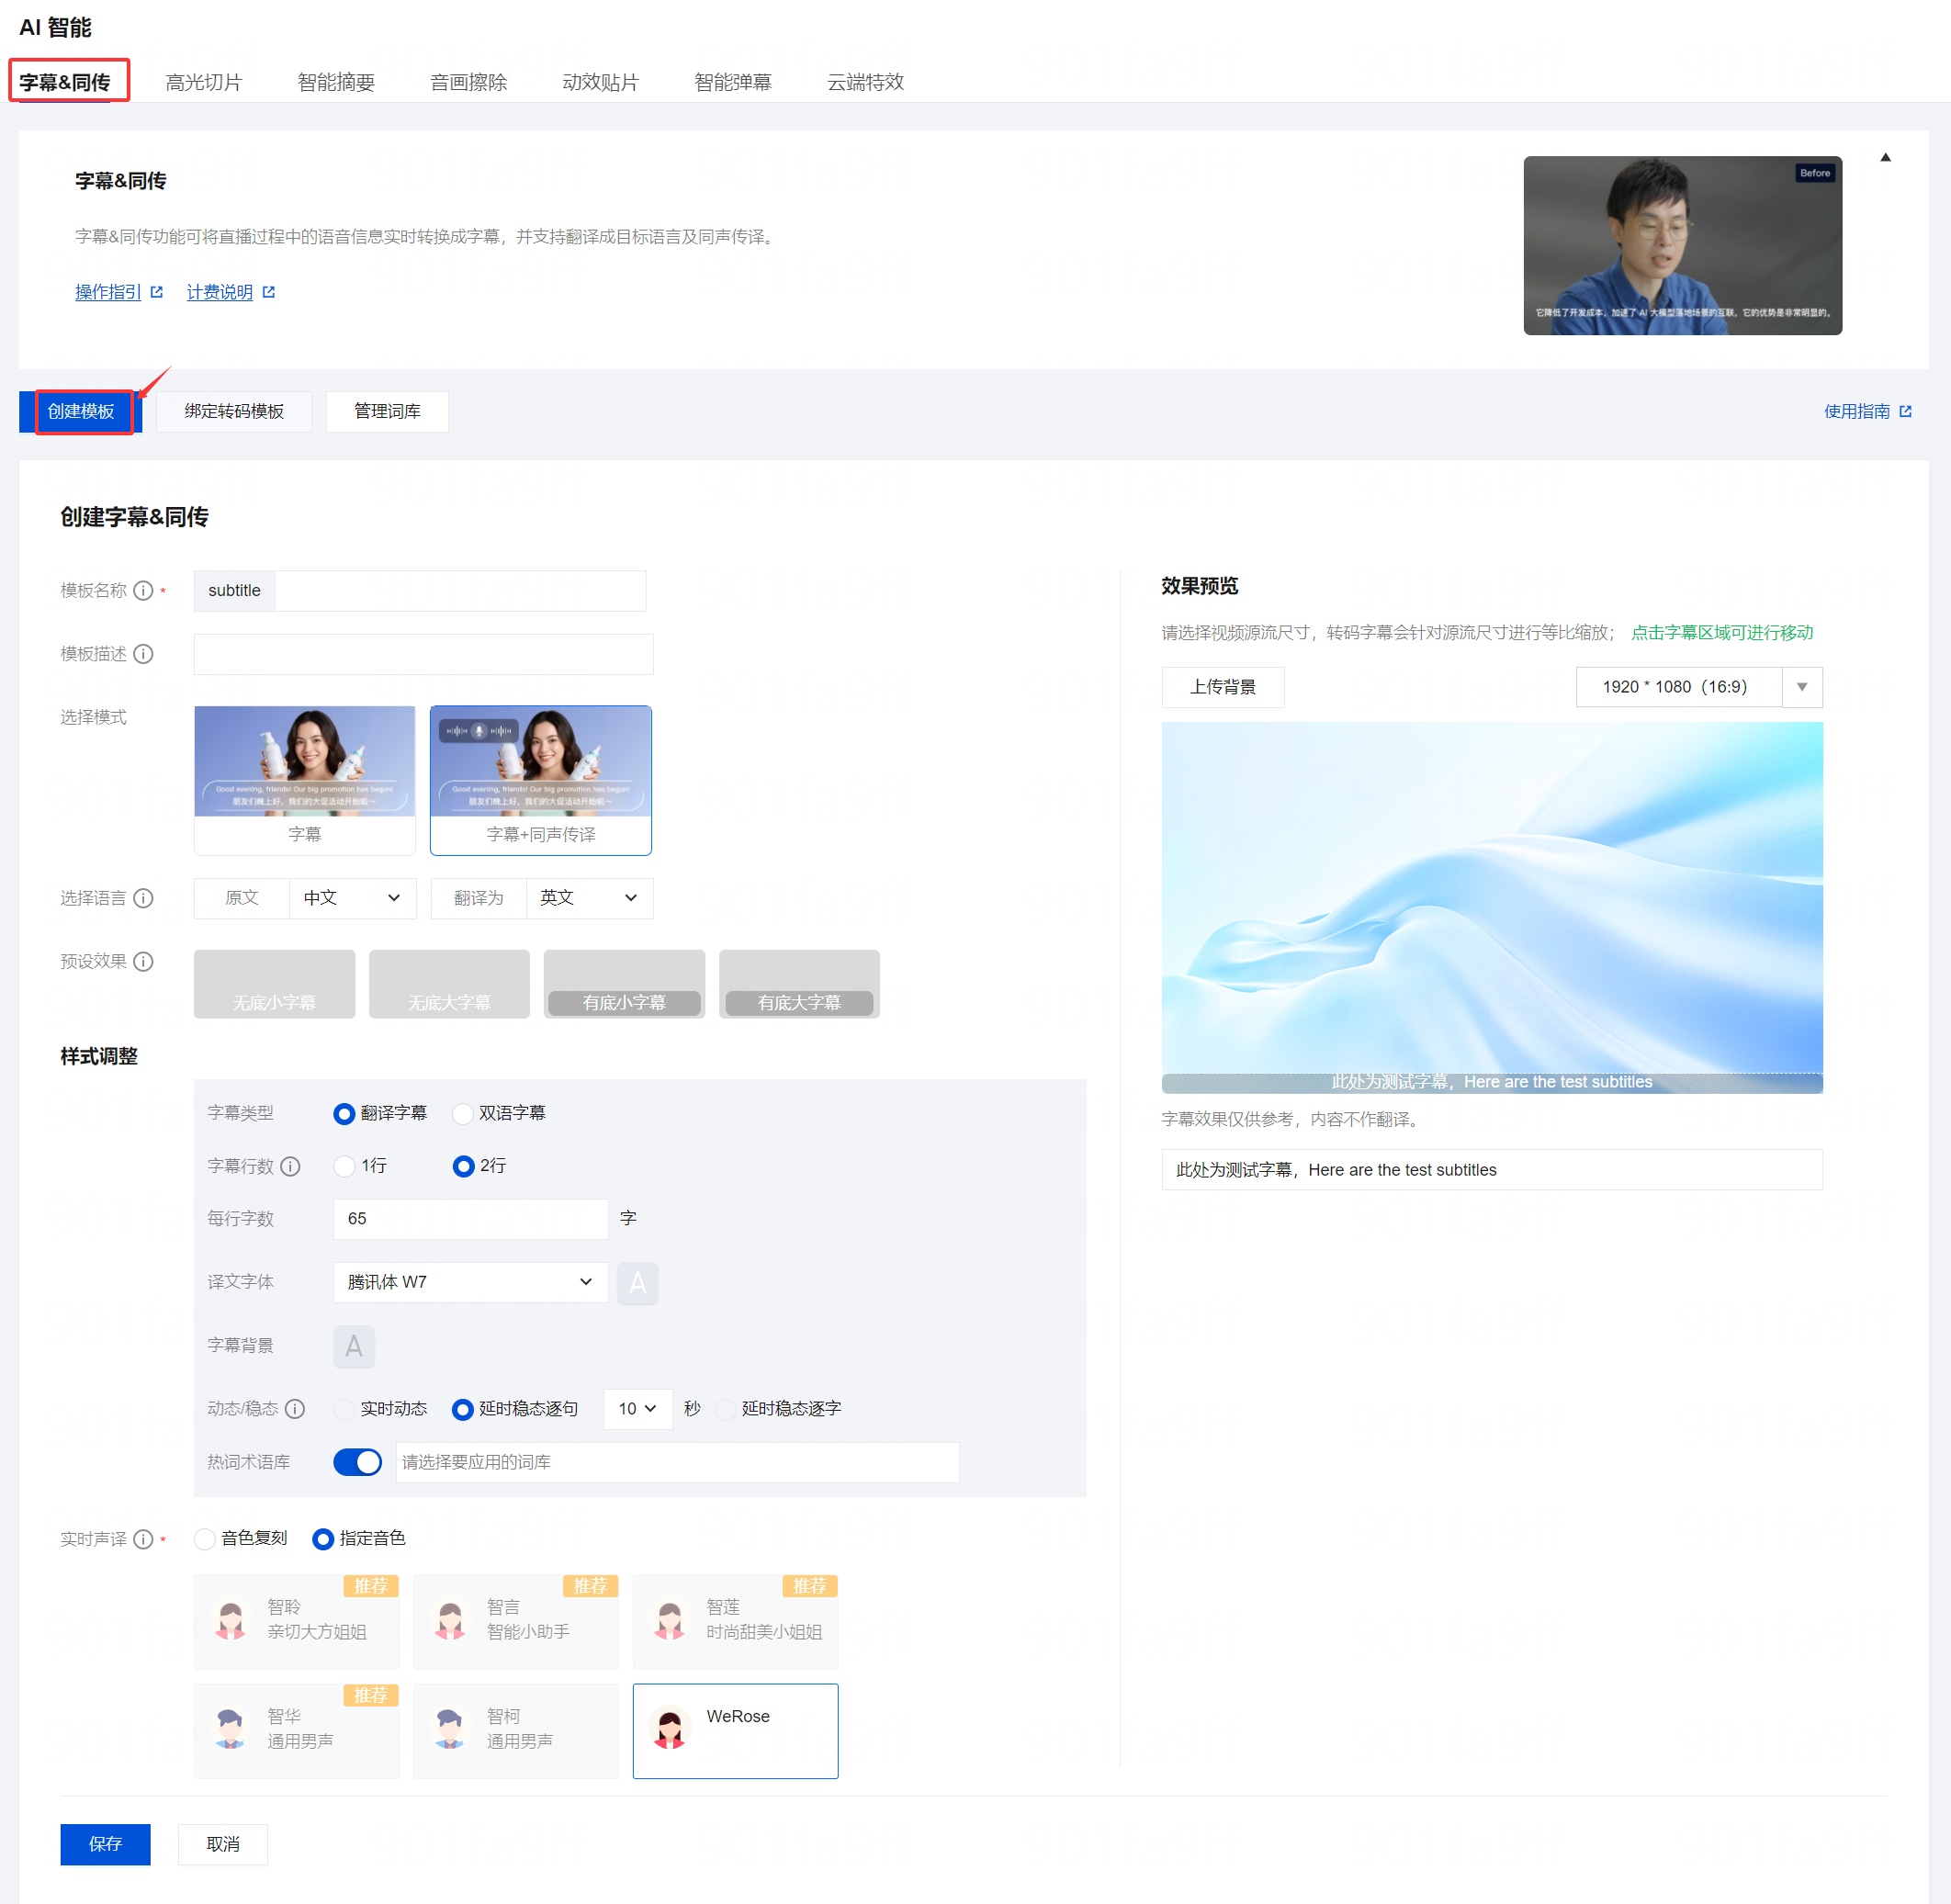The height and width of the screenshot is (1904, 1951).
Task: Click info icon next to 动态/稳态
Action: point(294,1409)
